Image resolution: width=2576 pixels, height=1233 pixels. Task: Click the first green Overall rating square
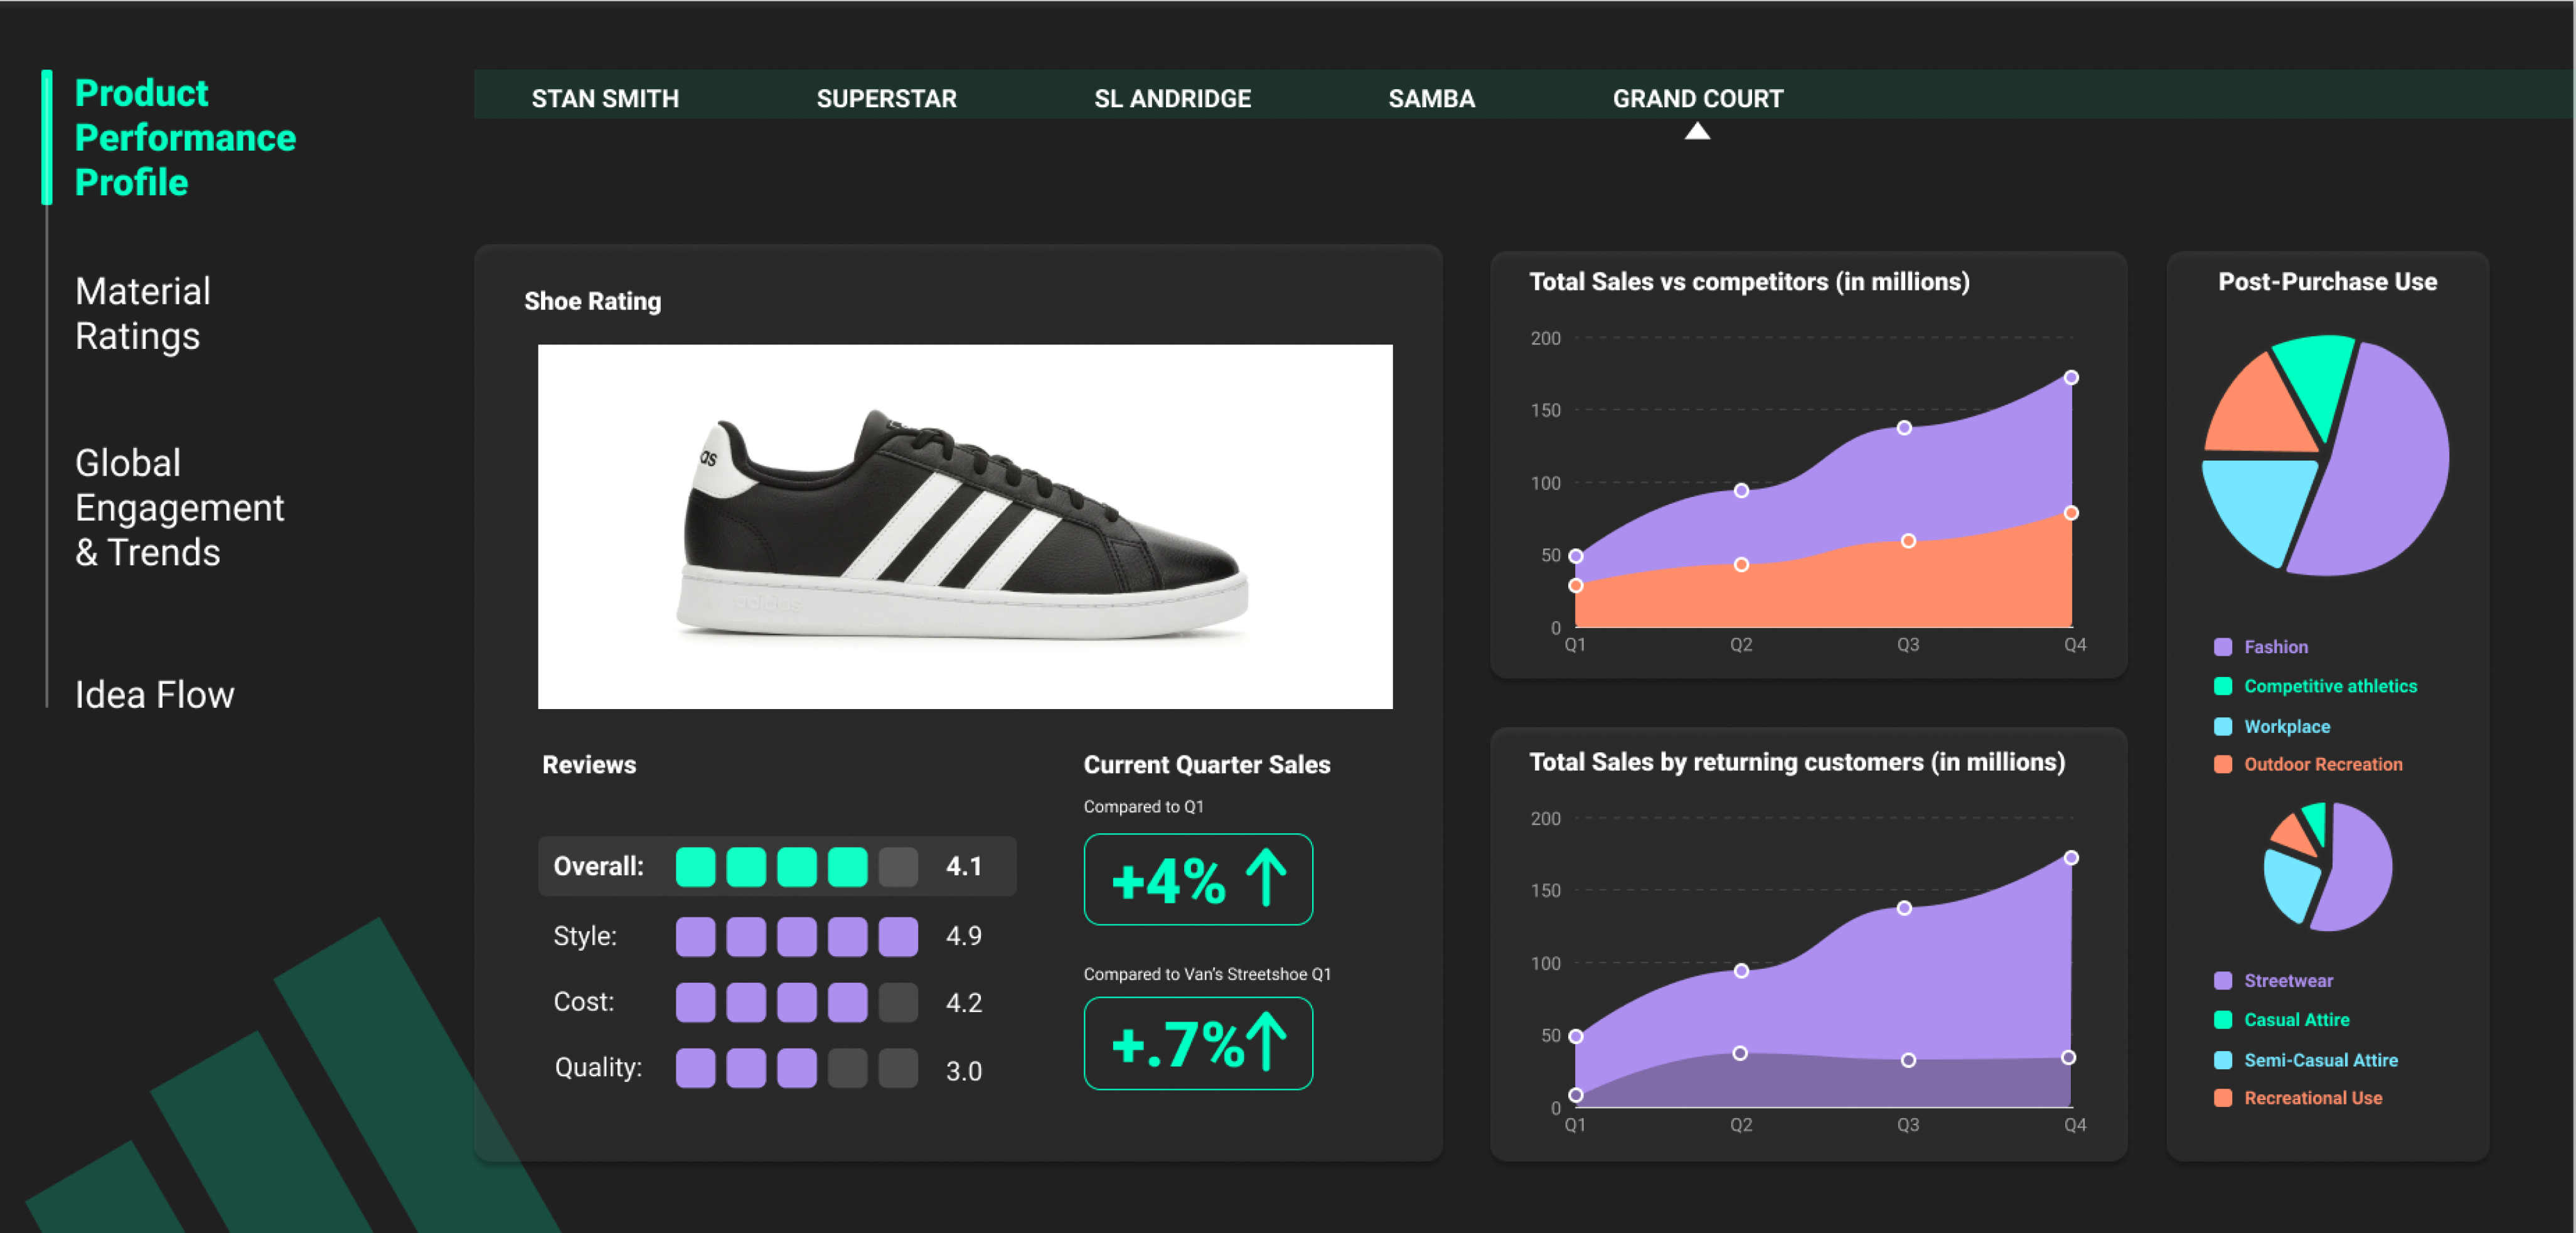point(695,867)
